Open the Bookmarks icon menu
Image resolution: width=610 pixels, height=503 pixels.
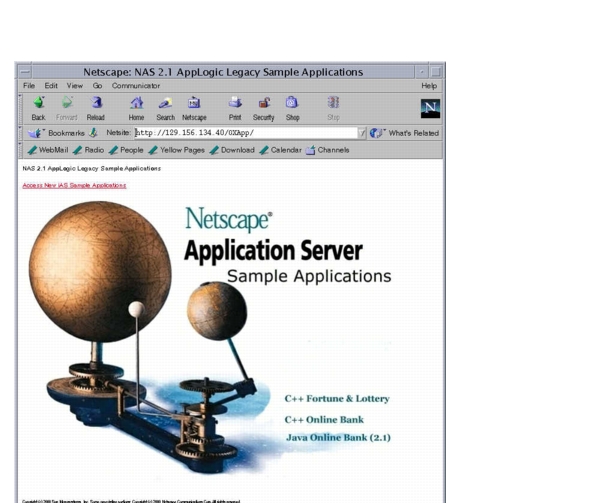click(x=34, y=133)
